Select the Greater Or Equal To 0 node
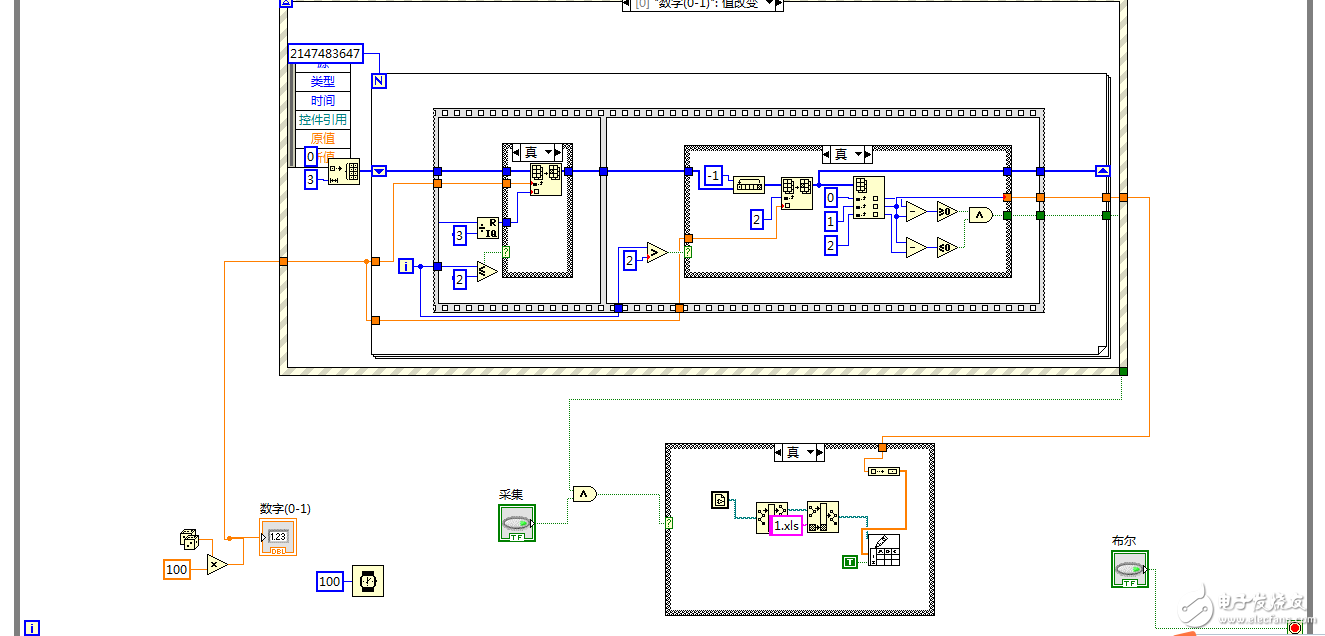The image size is (1325, 636). coord(947,211)
